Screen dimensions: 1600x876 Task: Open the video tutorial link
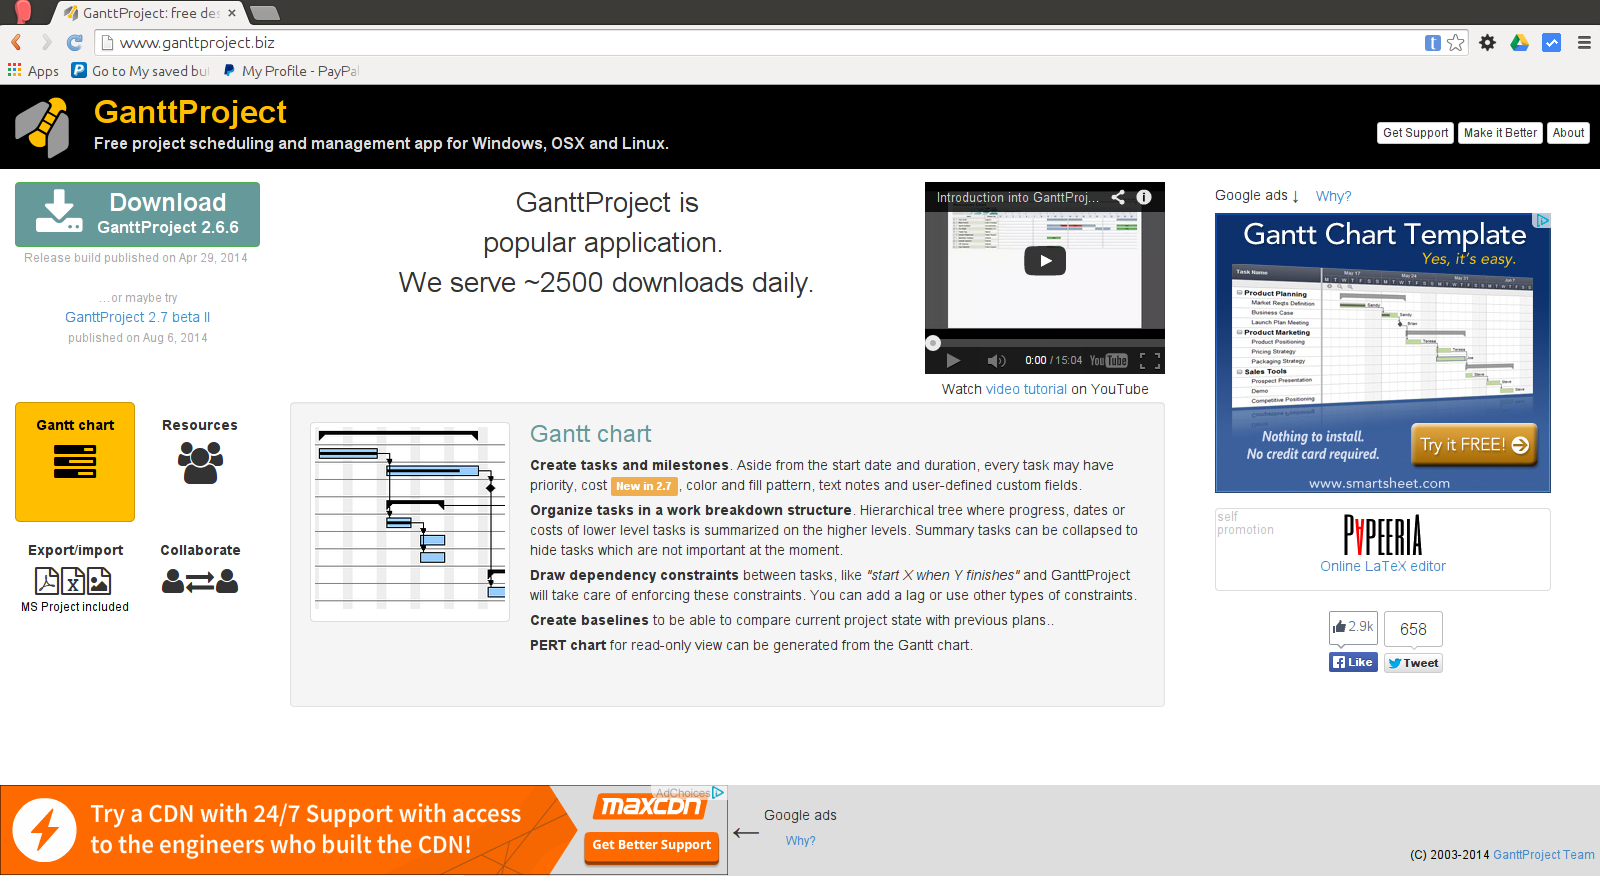click(1026, 389)
